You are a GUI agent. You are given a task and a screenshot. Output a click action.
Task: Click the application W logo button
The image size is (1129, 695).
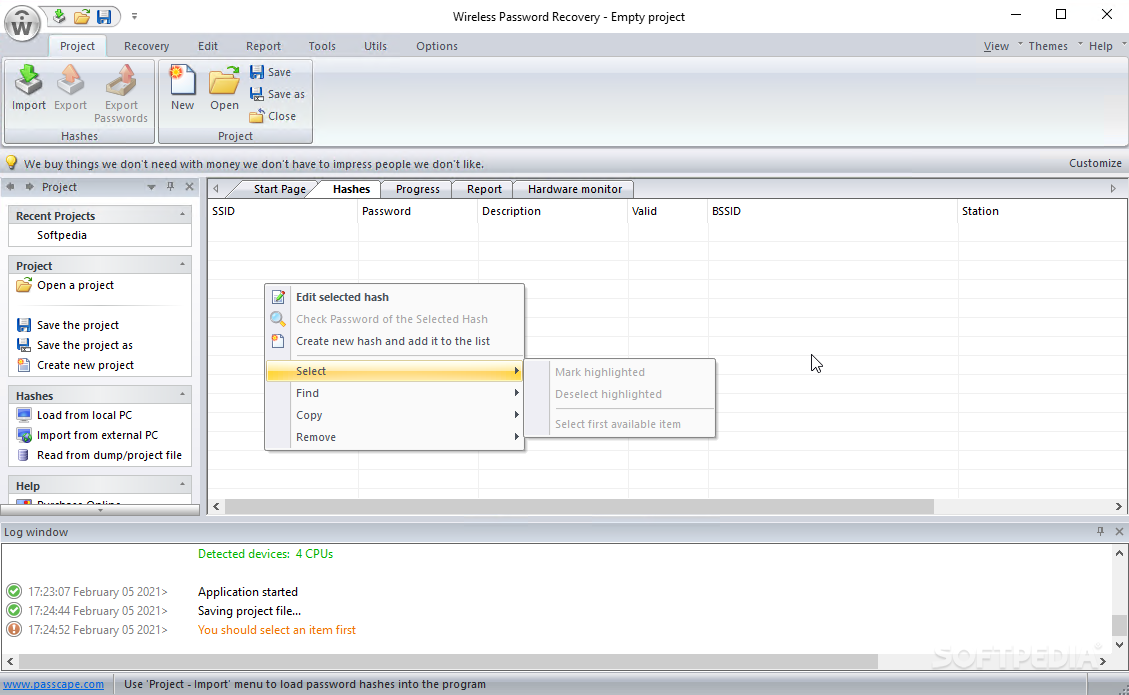[x=22, y=24]
